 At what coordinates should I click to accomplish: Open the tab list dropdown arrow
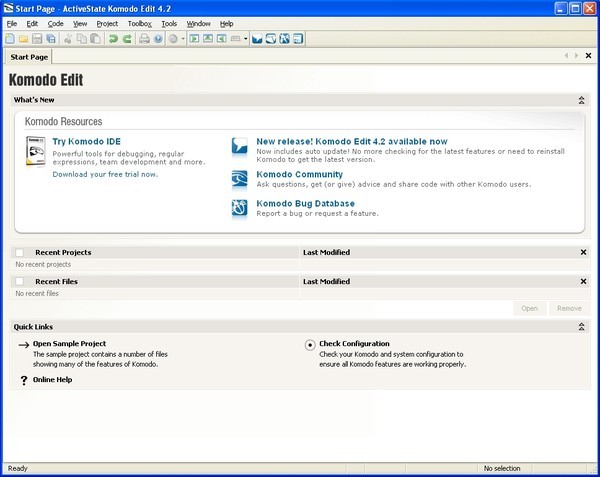[x=576, y=56]
